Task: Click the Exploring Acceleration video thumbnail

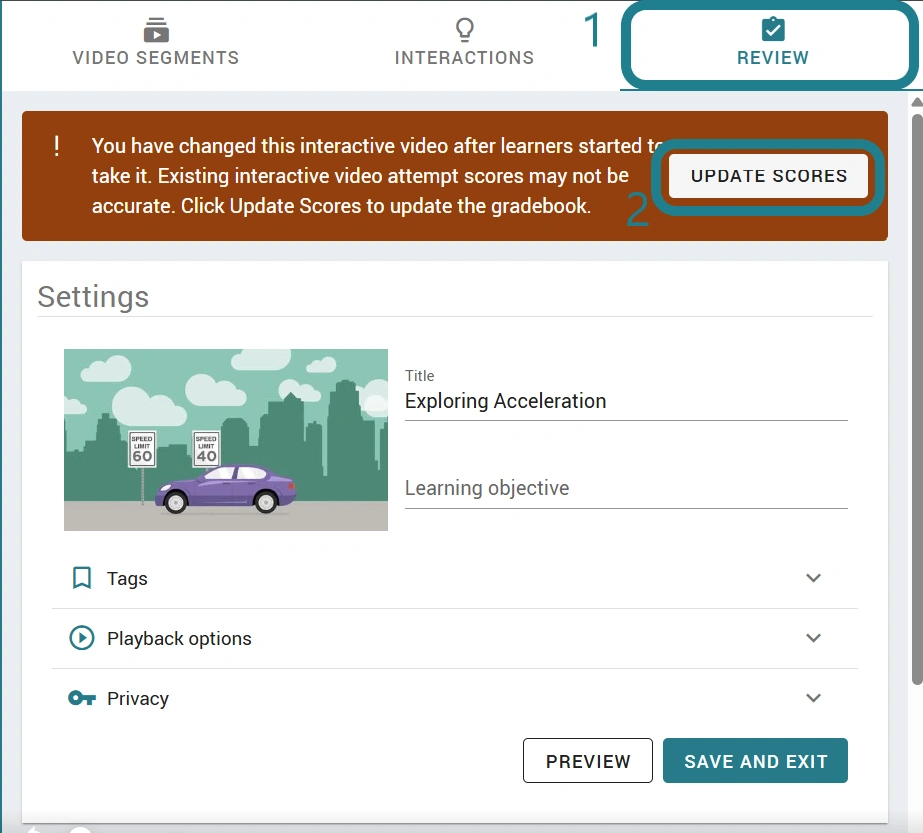Action: tap(226, 440)
